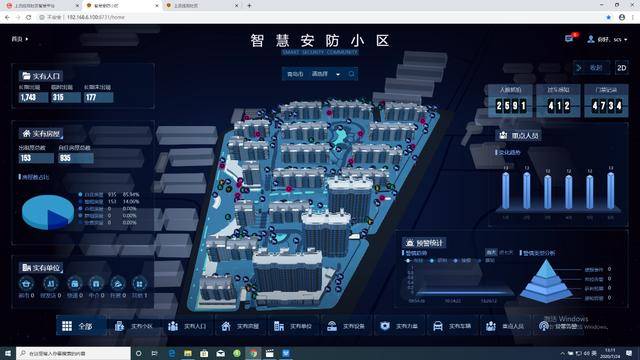Open the alarm signal section at bottom right

pyautogui.click(x=558, y=326)
